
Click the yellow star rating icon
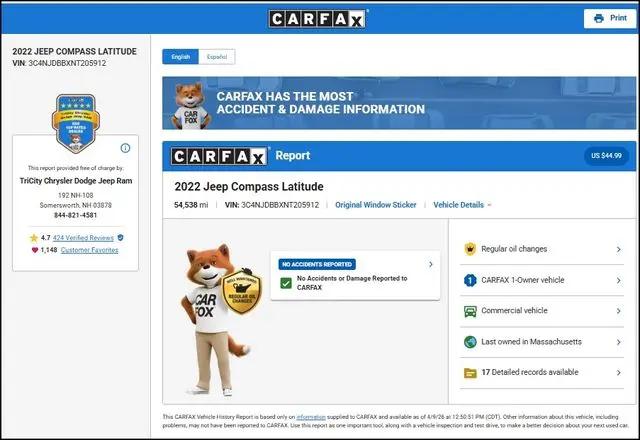click(x=34, y=238)
